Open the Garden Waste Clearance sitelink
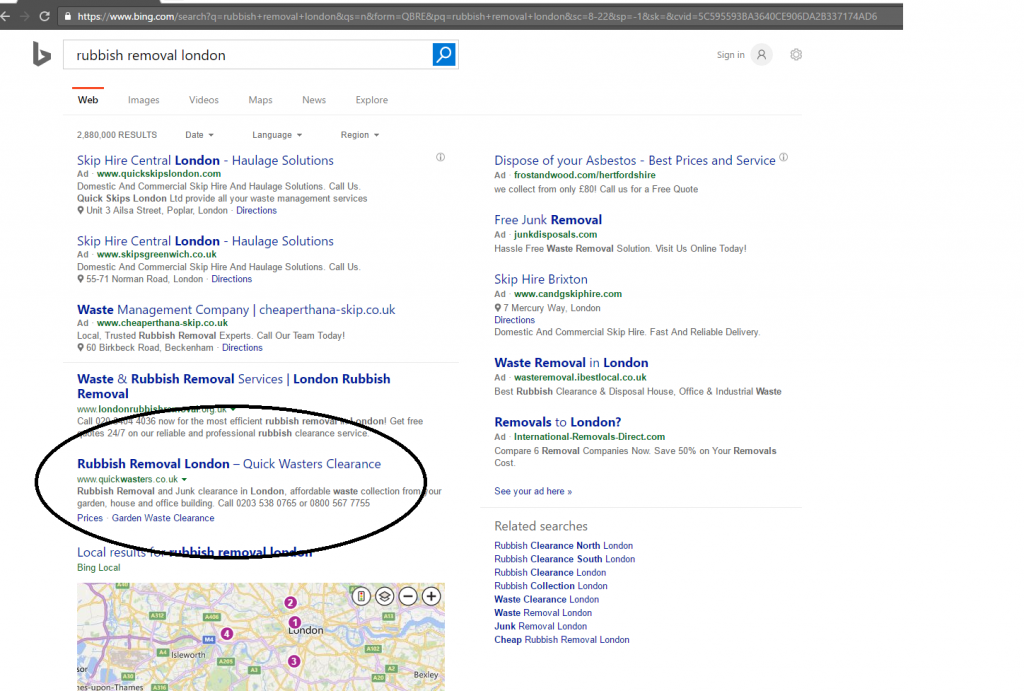 pyautogui.click(x=163, y=518)
